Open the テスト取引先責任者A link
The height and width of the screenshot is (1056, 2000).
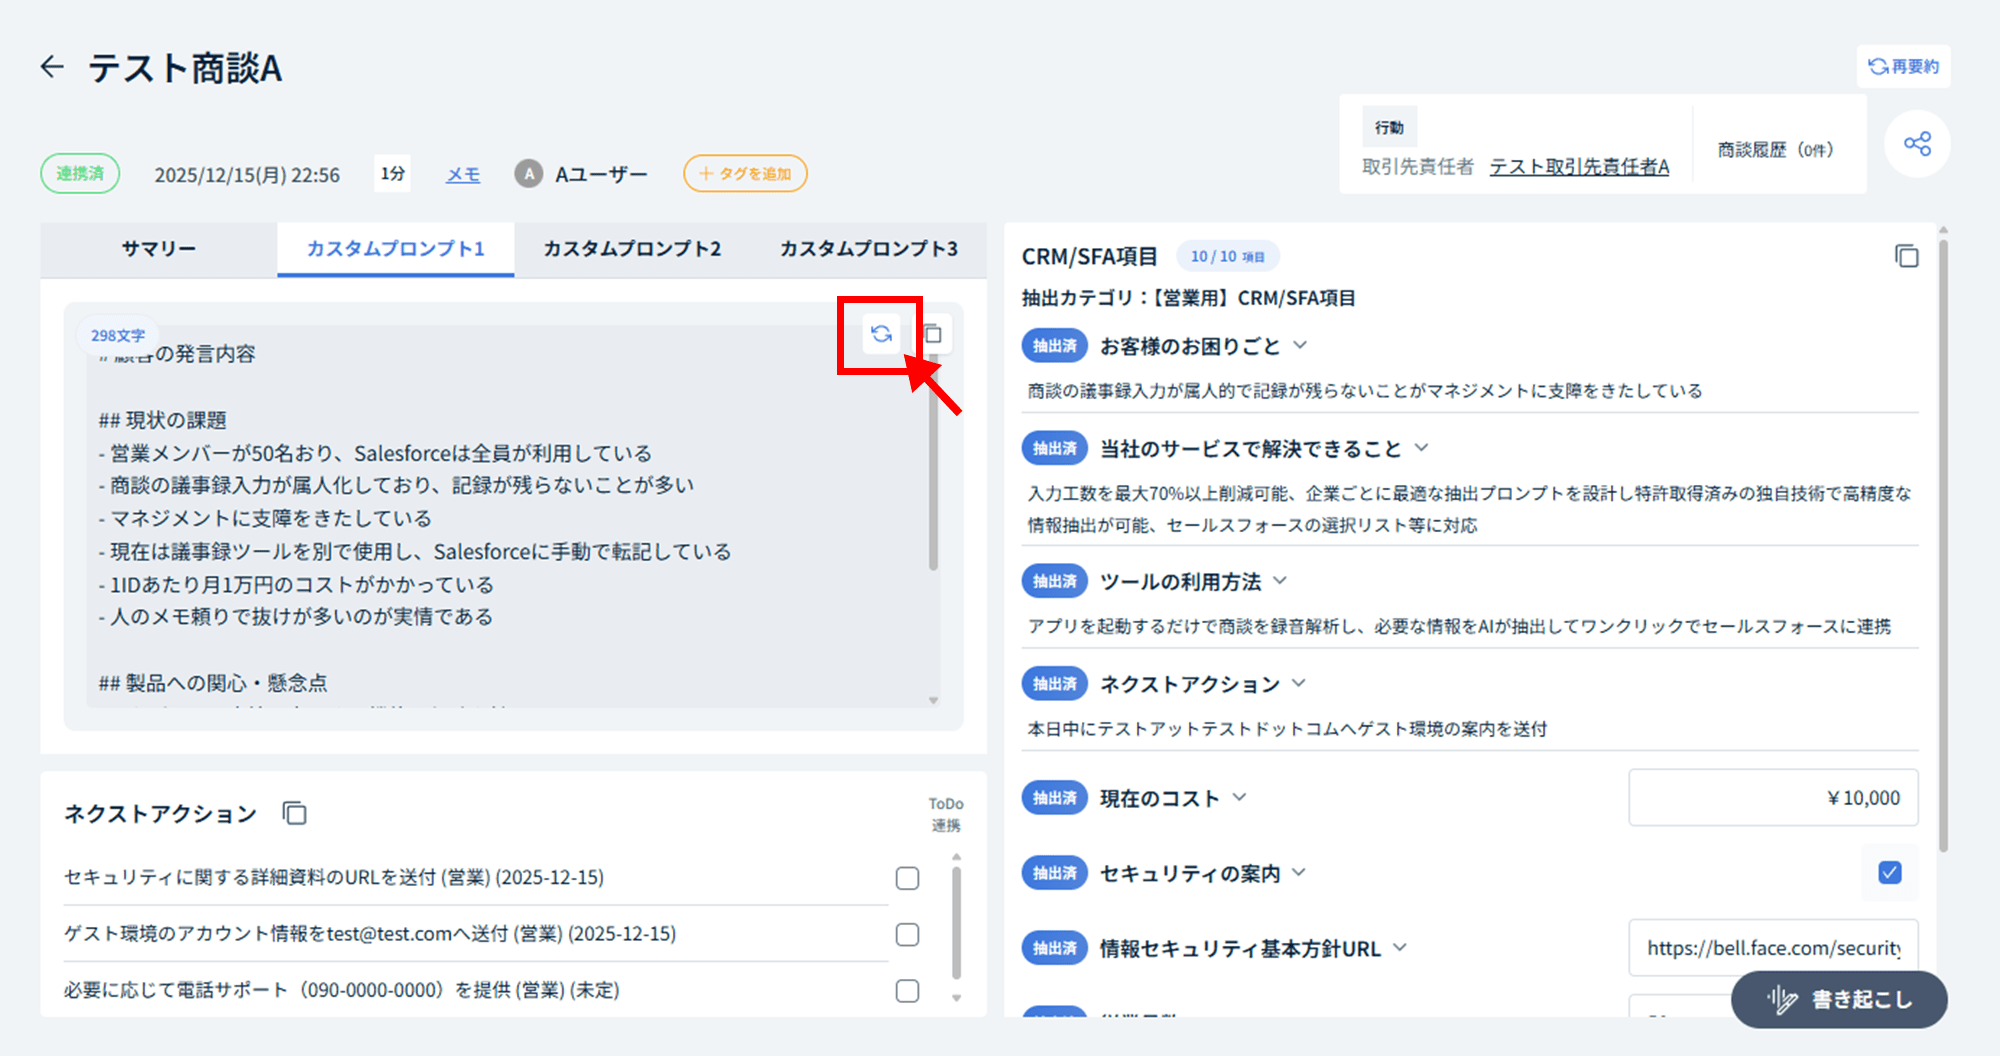click(1579, 167)
